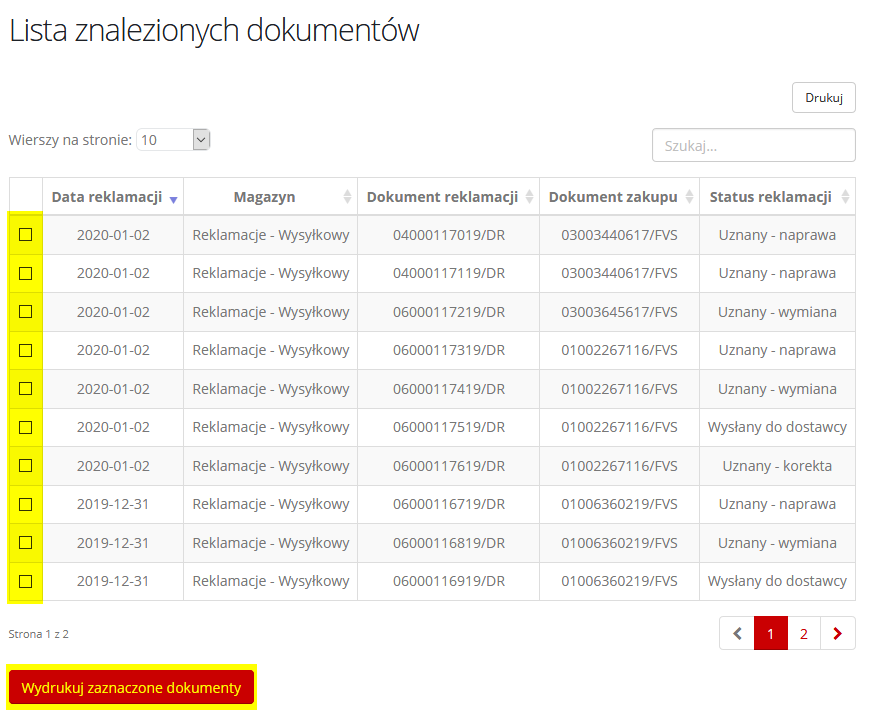Click the Wierszy na stronie label
The image size is (870, 714).
[x=70, y=140]
